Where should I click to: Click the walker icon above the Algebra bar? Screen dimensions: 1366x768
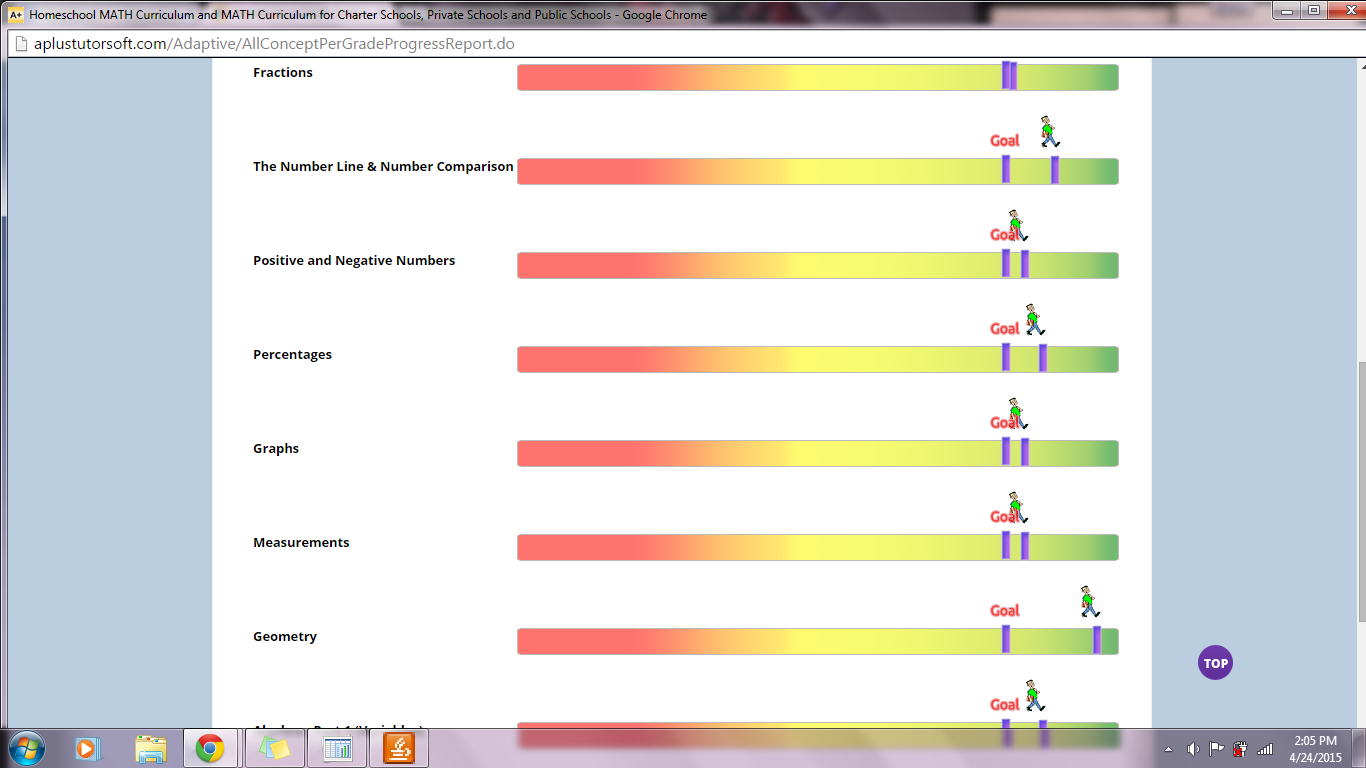tap(1034, 696)
